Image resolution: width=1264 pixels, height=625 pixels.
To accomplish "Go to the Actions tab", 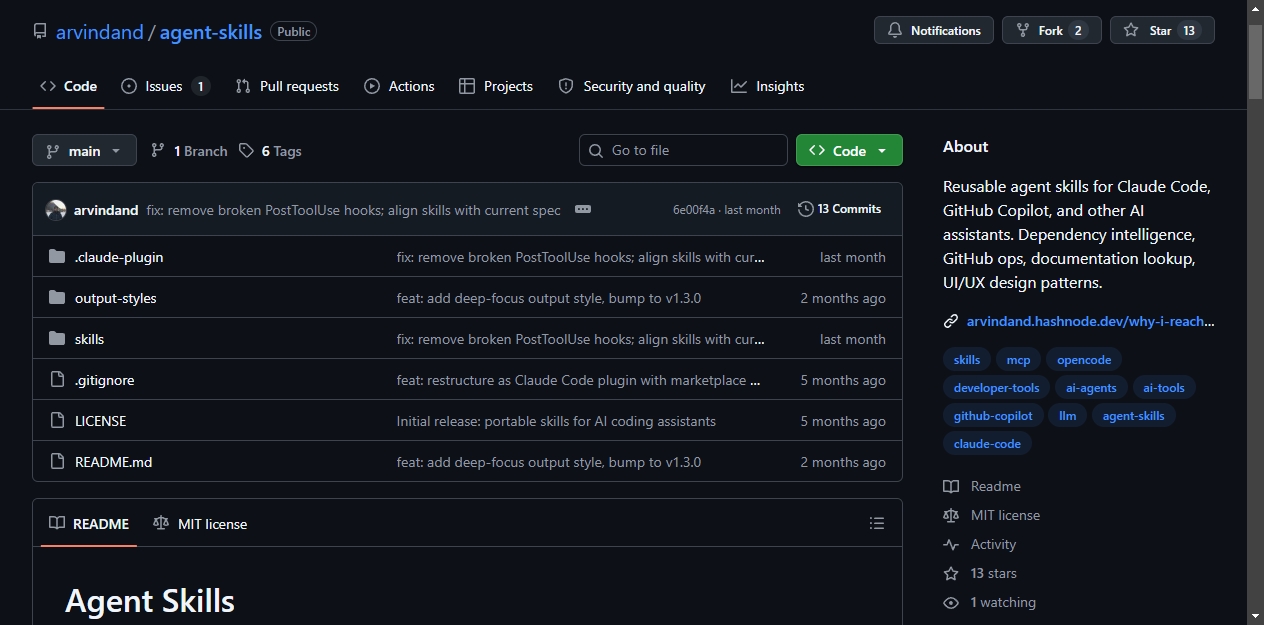I will point(399,86).
